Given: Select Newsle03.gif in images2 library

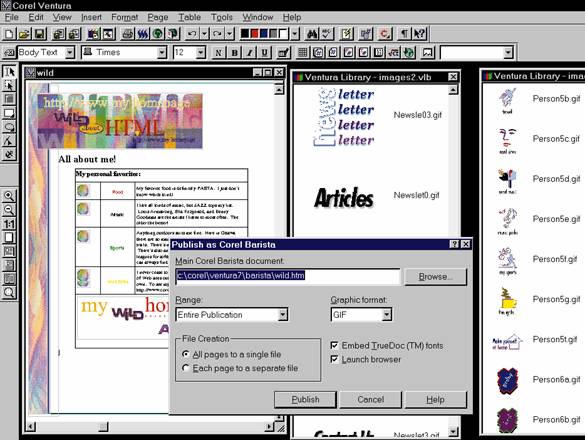Looking at the screenshot, I should coord(417,115).
